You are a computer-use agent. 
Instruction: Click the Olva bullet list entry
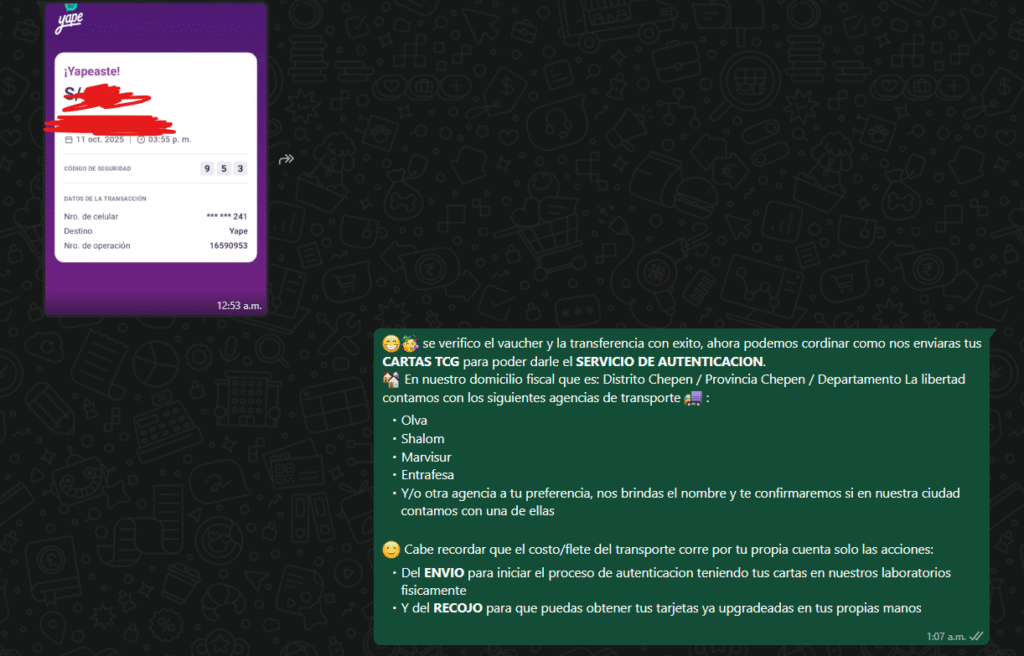pos(414,420)
